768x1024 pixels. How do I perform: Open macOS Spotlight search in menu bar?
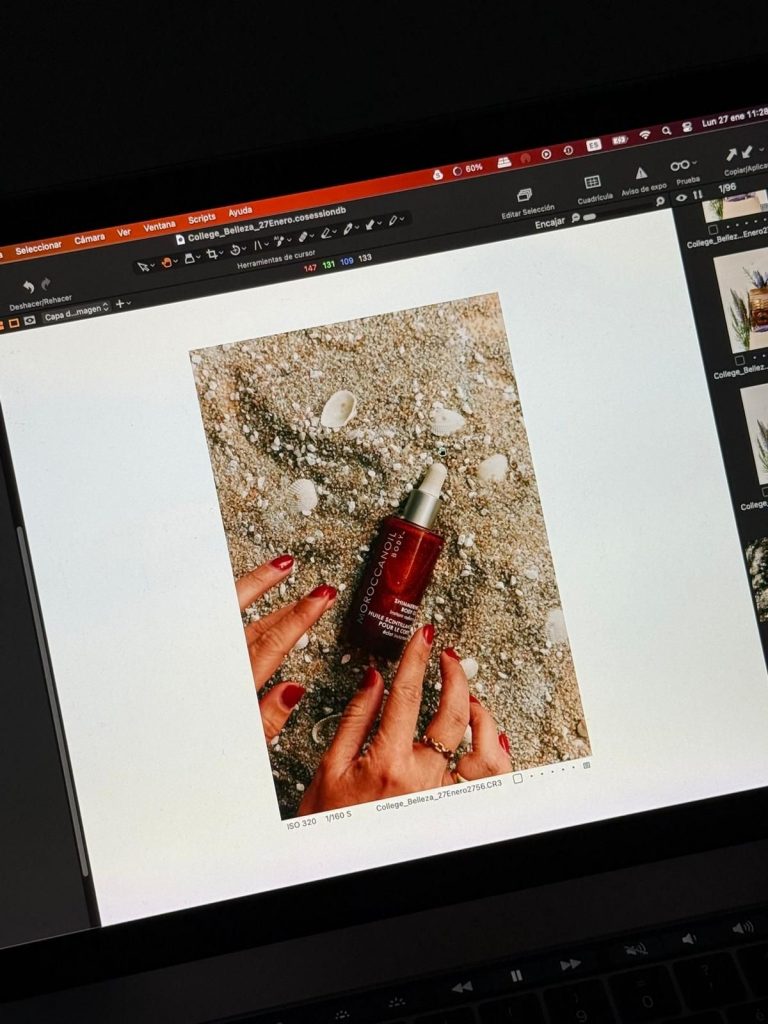tap(666, 130)
